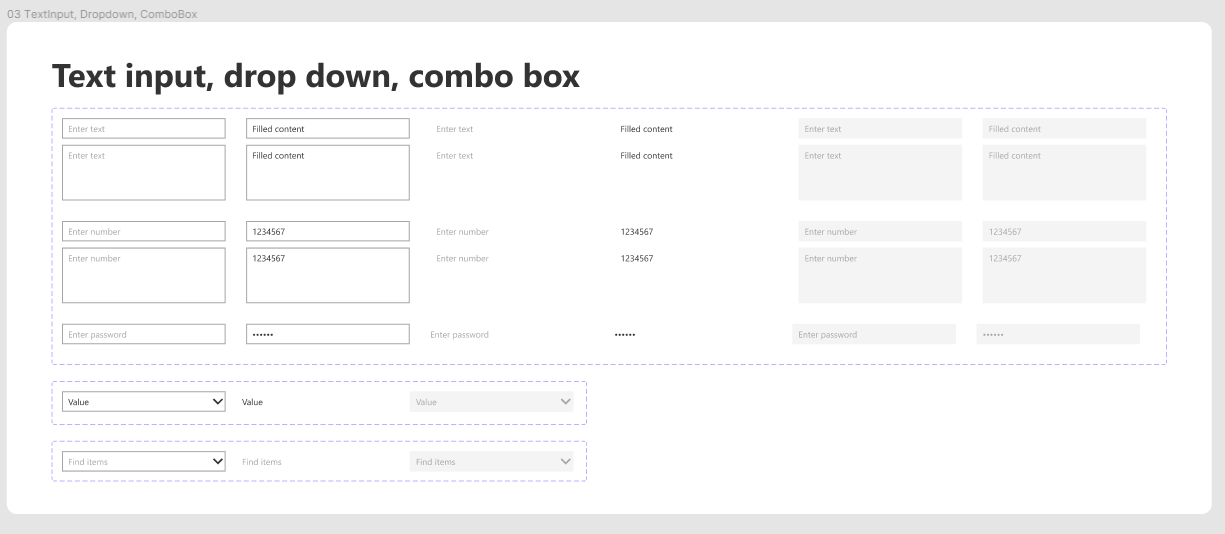Focus the outlined filled password dots field
1225x534 pixels.
point(328,335)
